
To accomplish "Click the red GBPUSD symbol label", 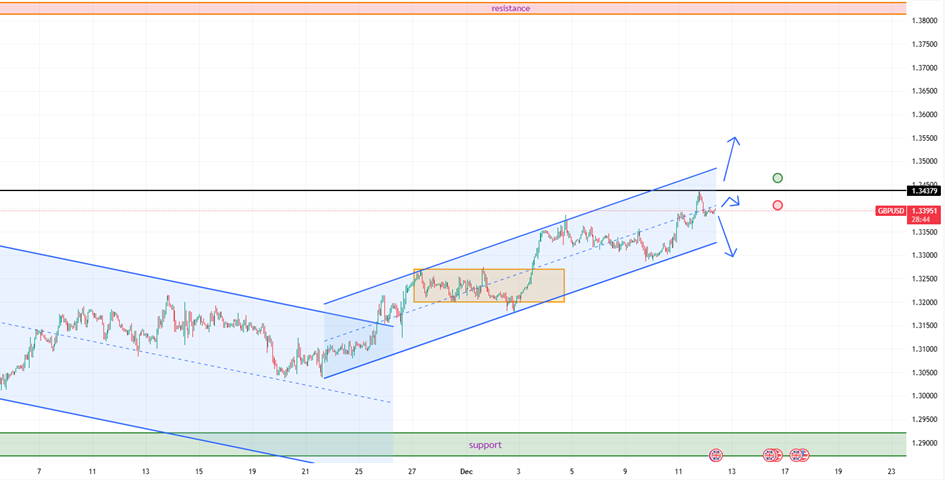I will click(891, 211).
